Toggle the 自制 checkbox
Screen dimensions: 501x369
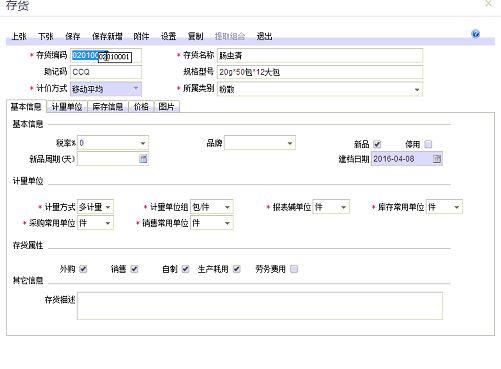185,269
